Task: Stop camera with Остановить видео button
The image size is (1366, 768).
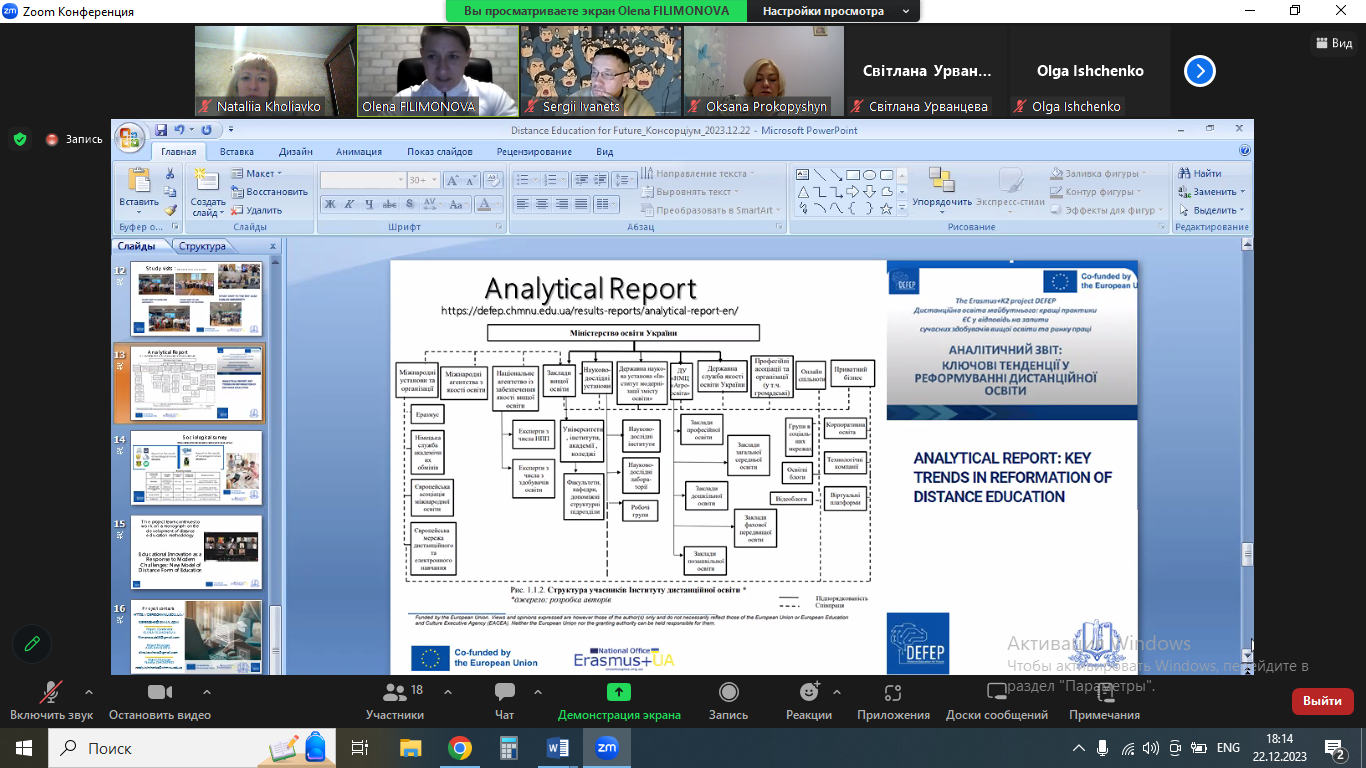Action: point(159,693)
